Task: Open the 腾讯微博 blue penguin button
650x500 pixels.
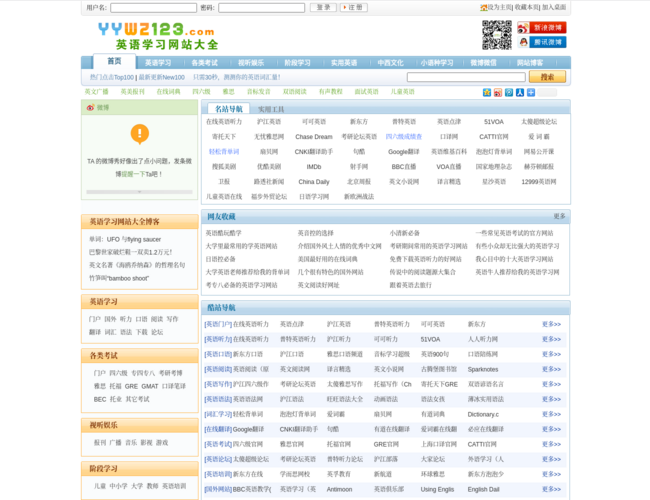Action: tap(541, 42)
